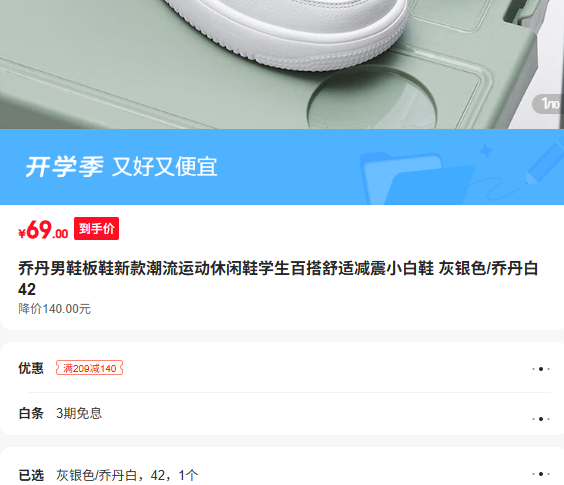Screen dimensions: 564x485
Task: Open the three-dot menu in 白条 row
Action: click(x=541, y=419)
